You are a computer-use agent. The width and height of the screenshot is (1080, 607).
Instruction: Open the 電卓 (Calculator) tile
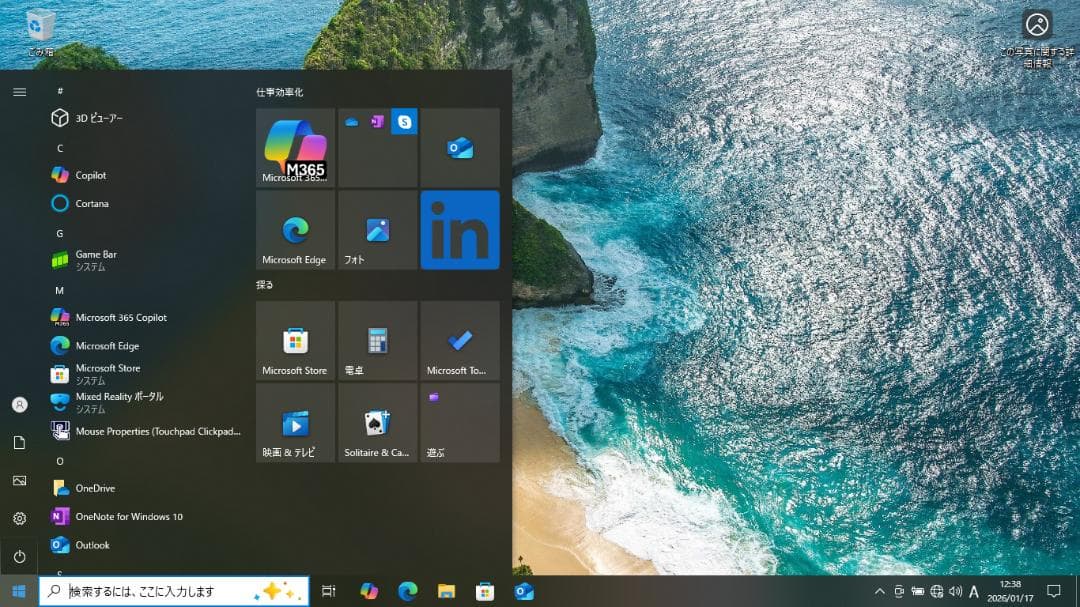tap(377, 341)
